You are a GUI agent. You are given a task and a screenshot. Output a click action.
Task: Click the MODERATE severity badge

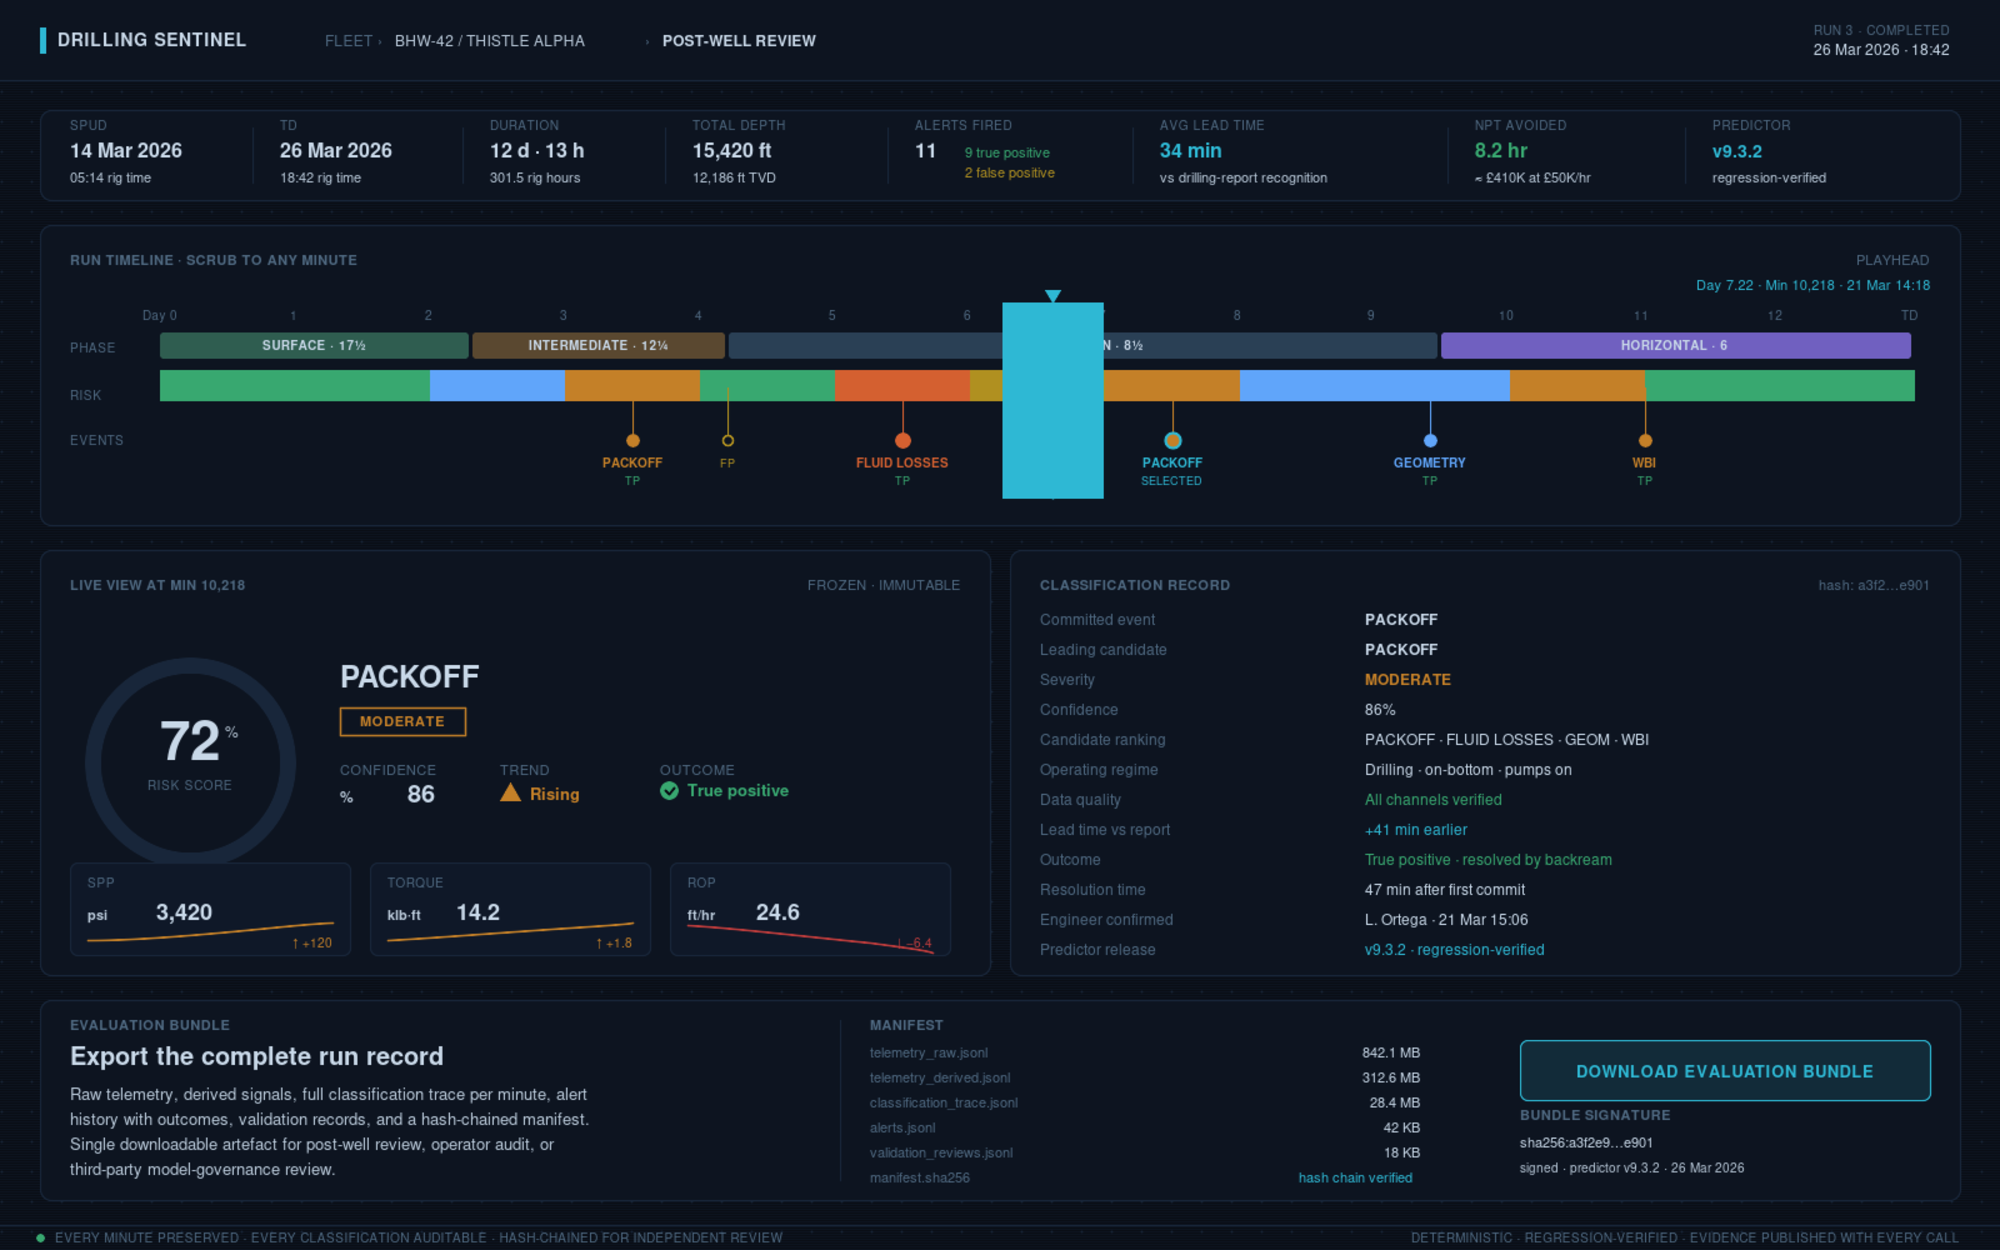click(x=403, y=722)
